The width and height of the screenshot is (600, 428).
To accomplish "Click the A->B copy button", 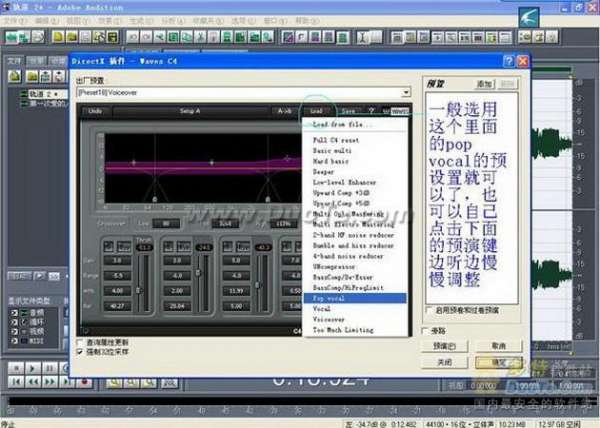I will coord(284,111).
